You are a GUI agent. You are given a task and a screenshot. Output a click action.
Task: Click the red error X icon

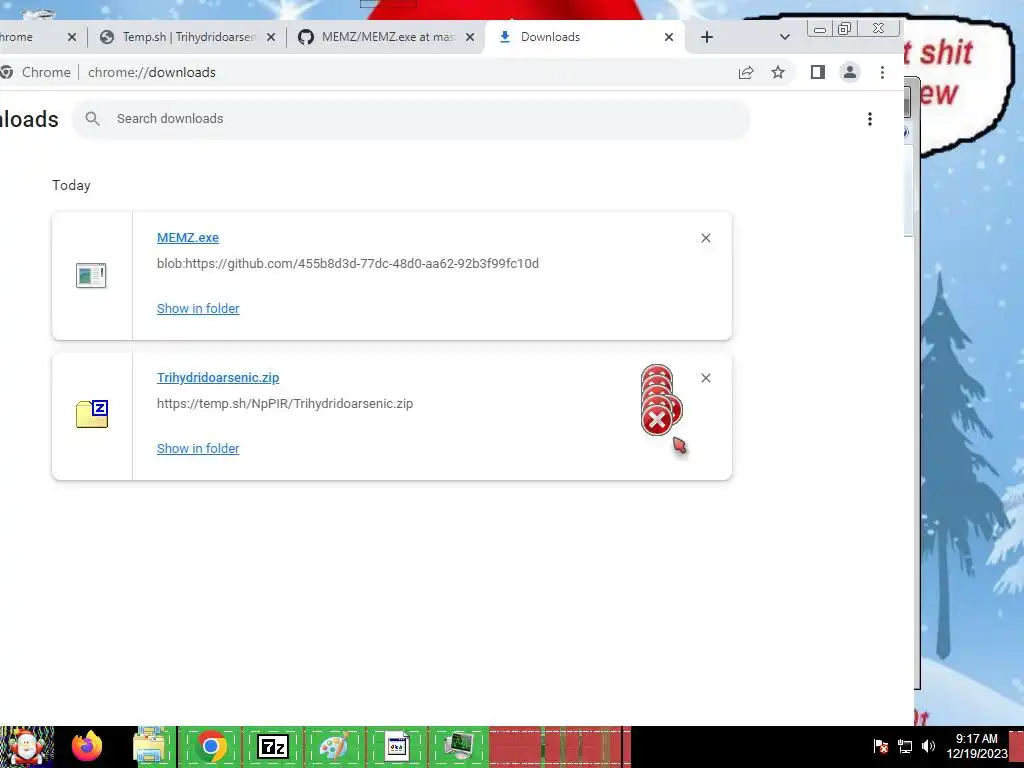click(657, 420)
